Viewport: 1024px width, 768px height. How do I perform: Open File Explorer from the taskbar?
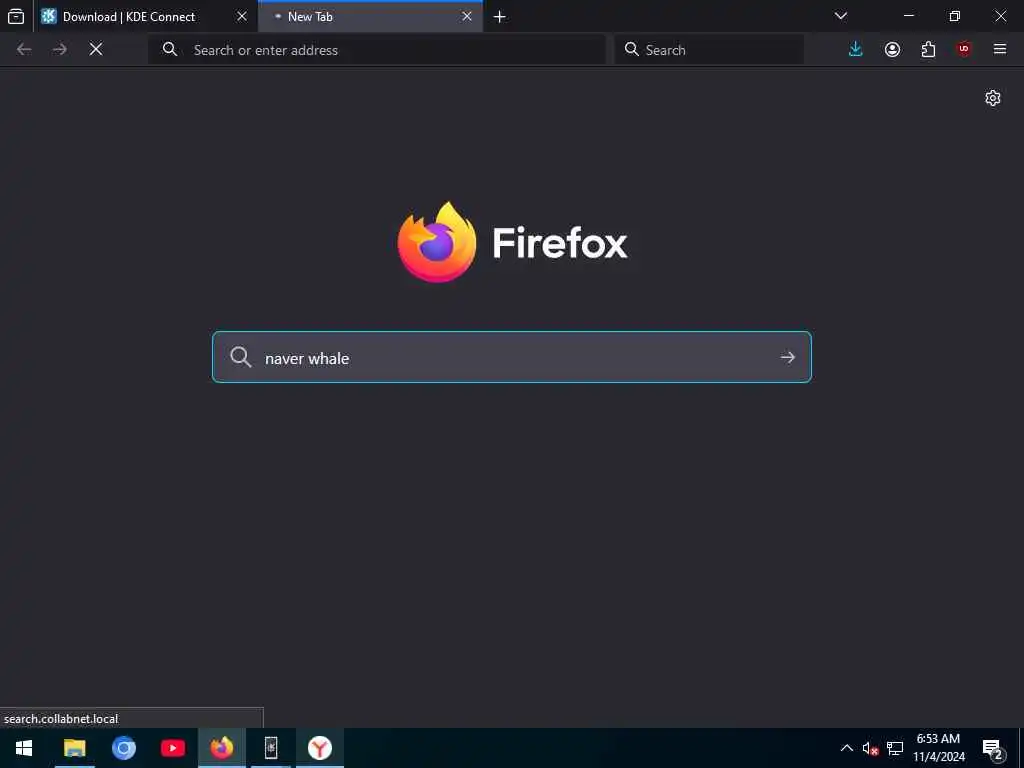click(74, 748)
